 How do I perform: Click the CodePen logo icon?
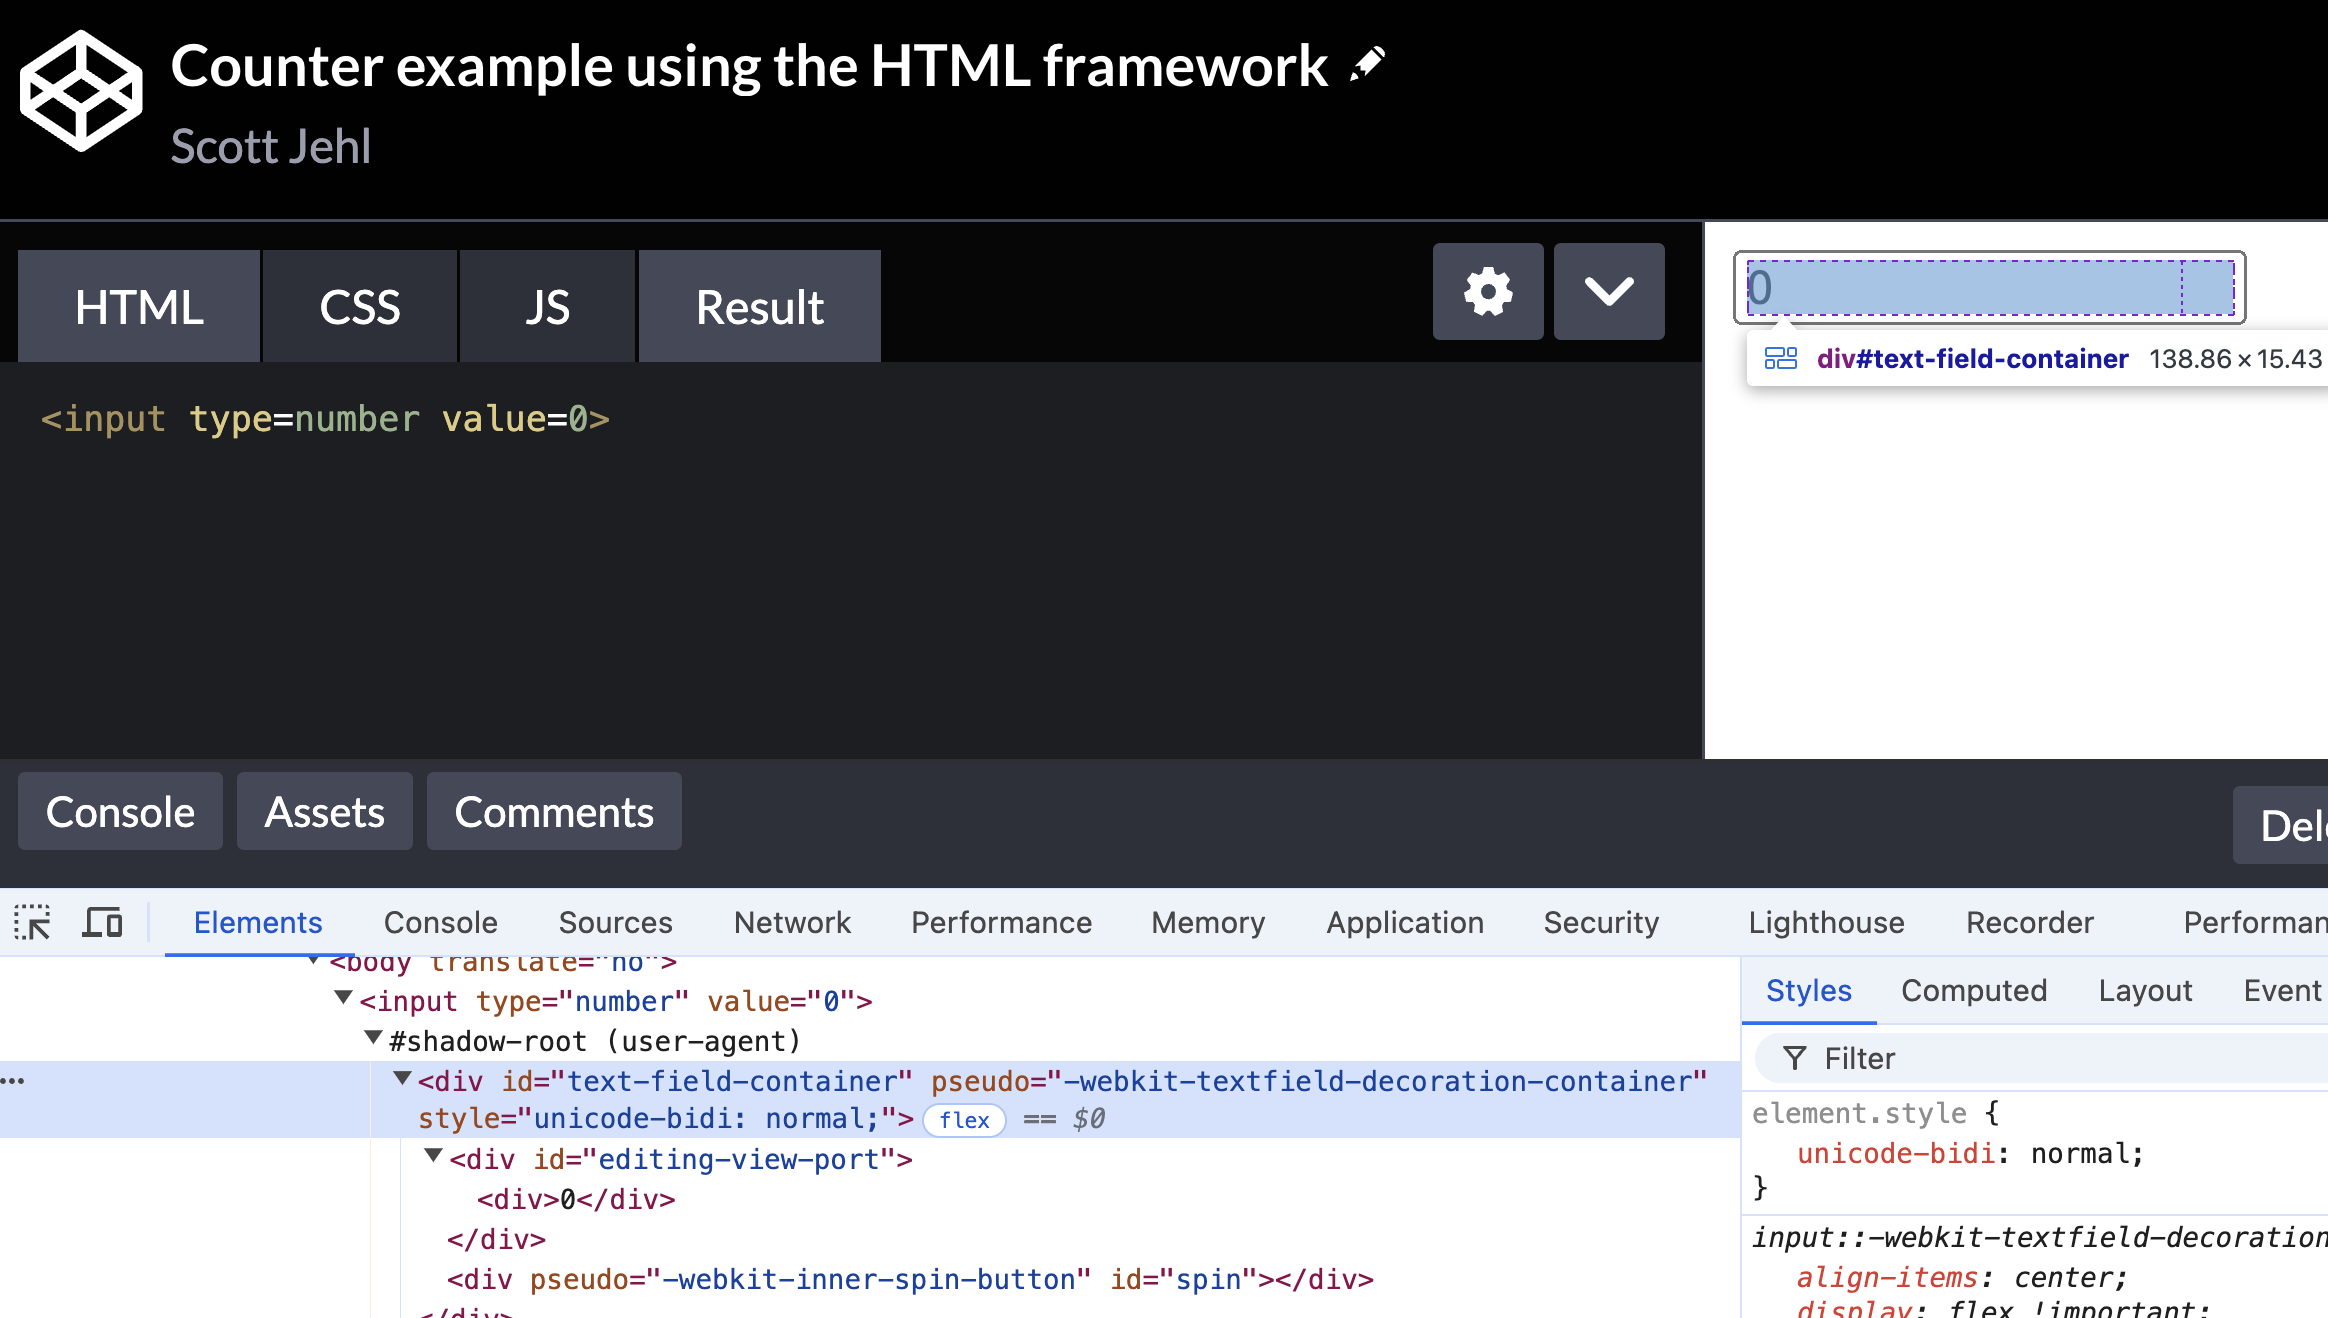[81, 91]
